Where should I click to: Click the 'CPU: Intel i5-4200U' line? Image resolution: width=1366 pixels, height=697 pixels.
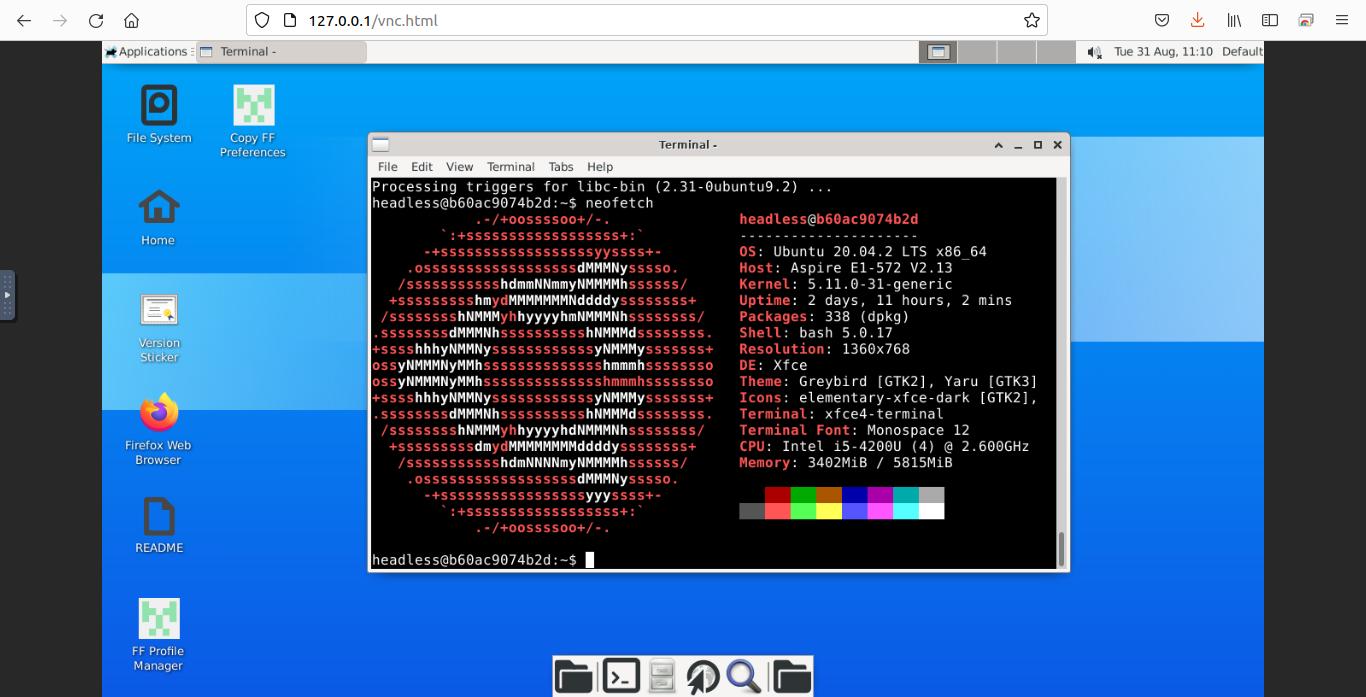click(884, 446)
